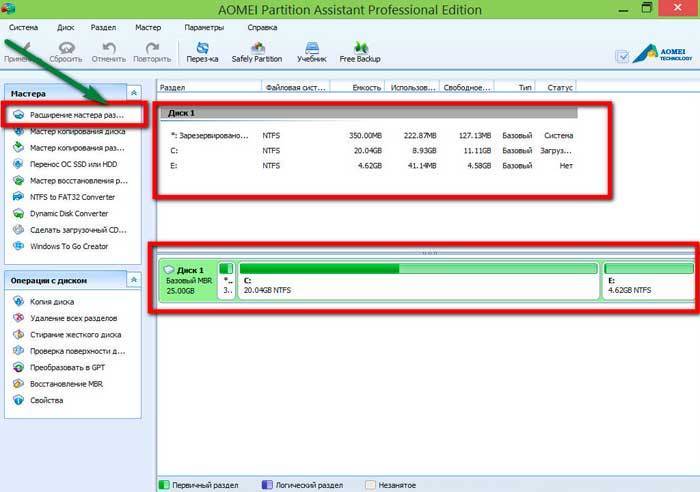Select the E: partition row in table

tap(370, 166)
